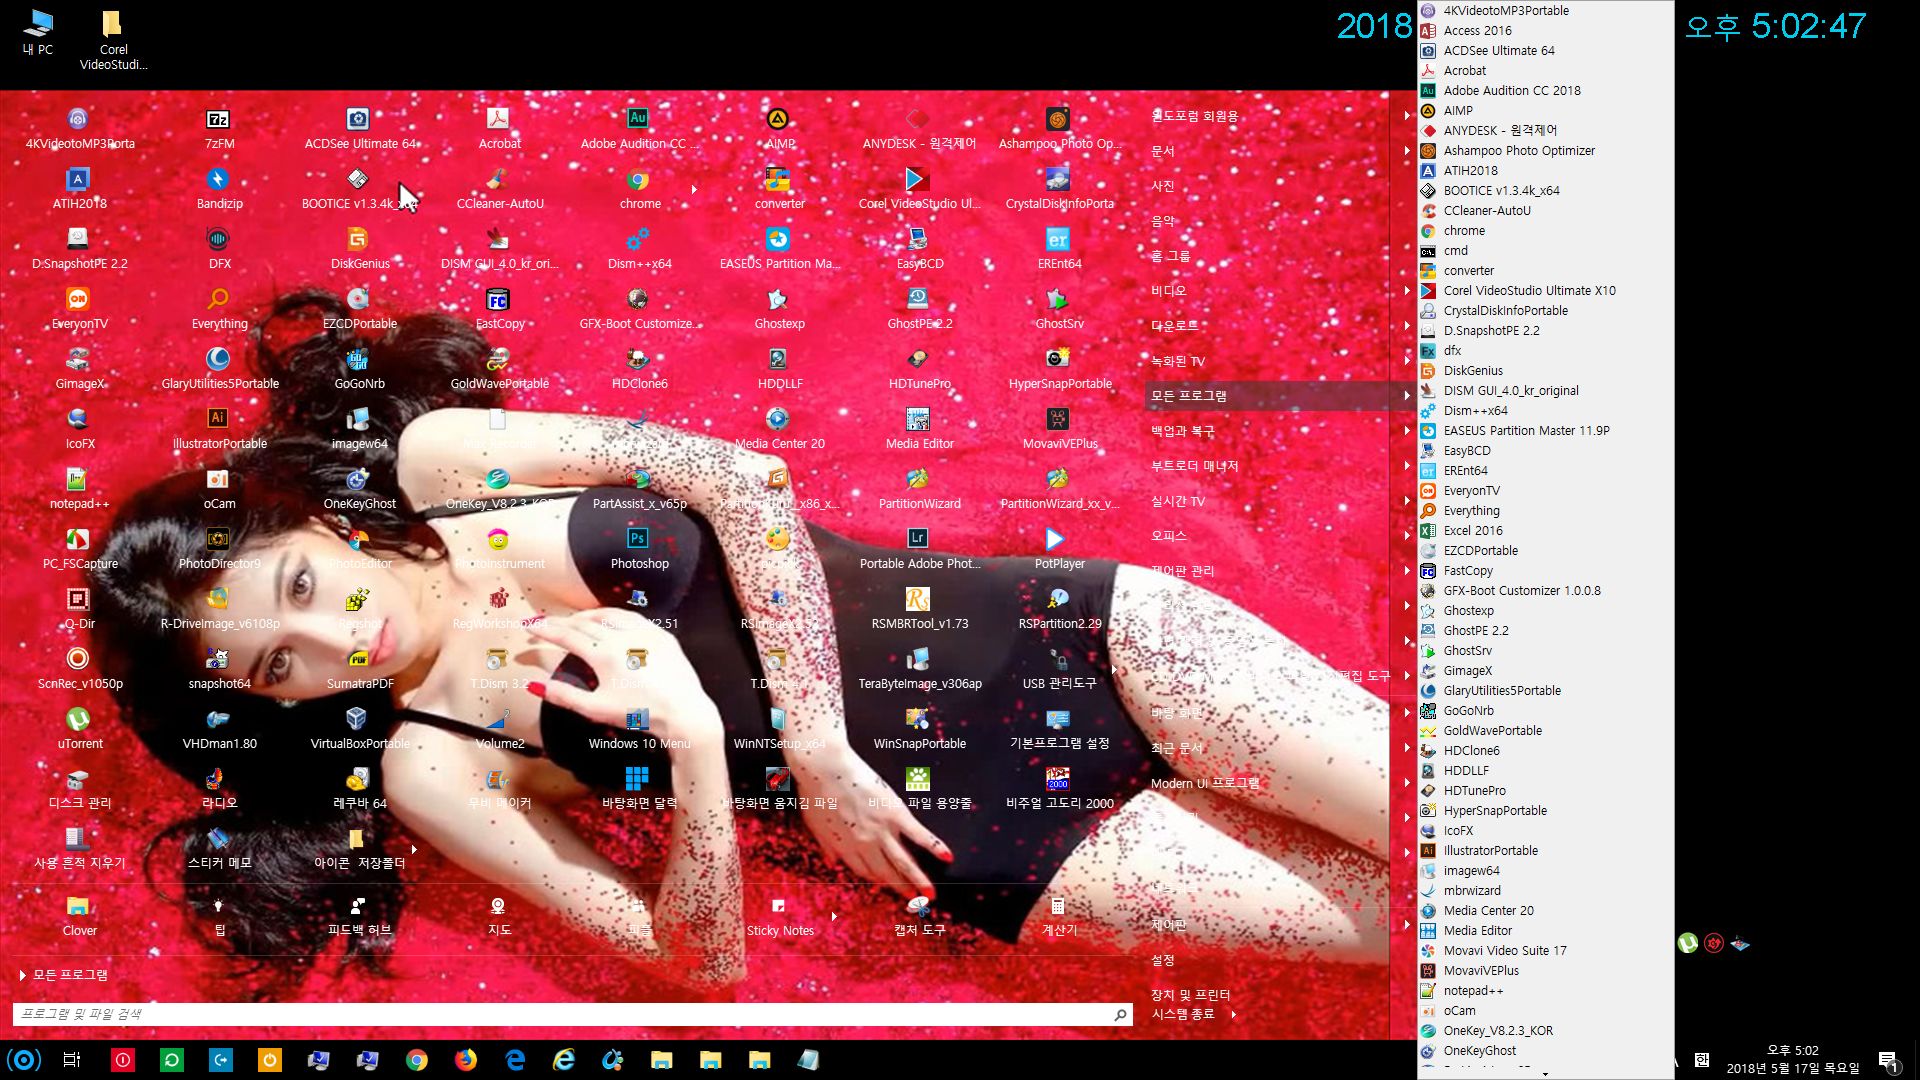Open AIMP player icon in grid

tap(779, 129)
